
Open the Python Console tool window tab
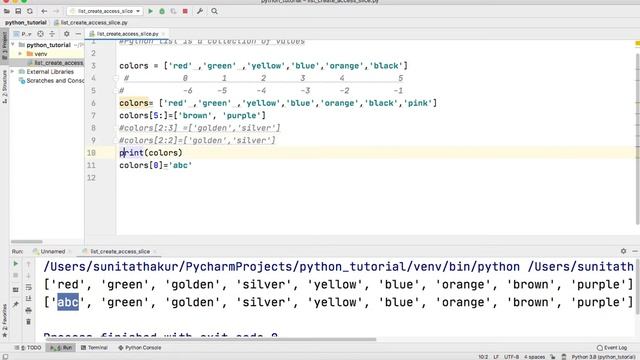coord(140,348)
